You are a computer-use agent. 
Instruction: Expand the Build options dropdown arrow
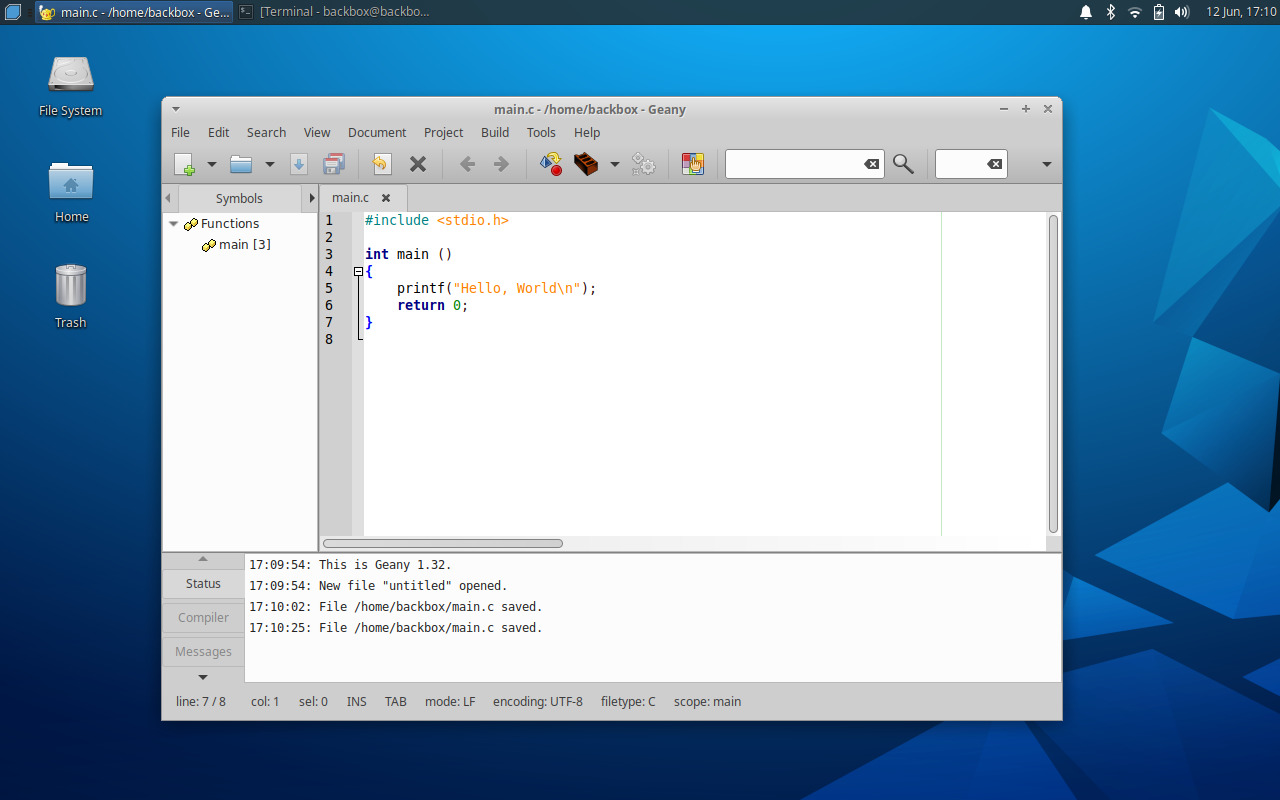(x=615, y=164)
